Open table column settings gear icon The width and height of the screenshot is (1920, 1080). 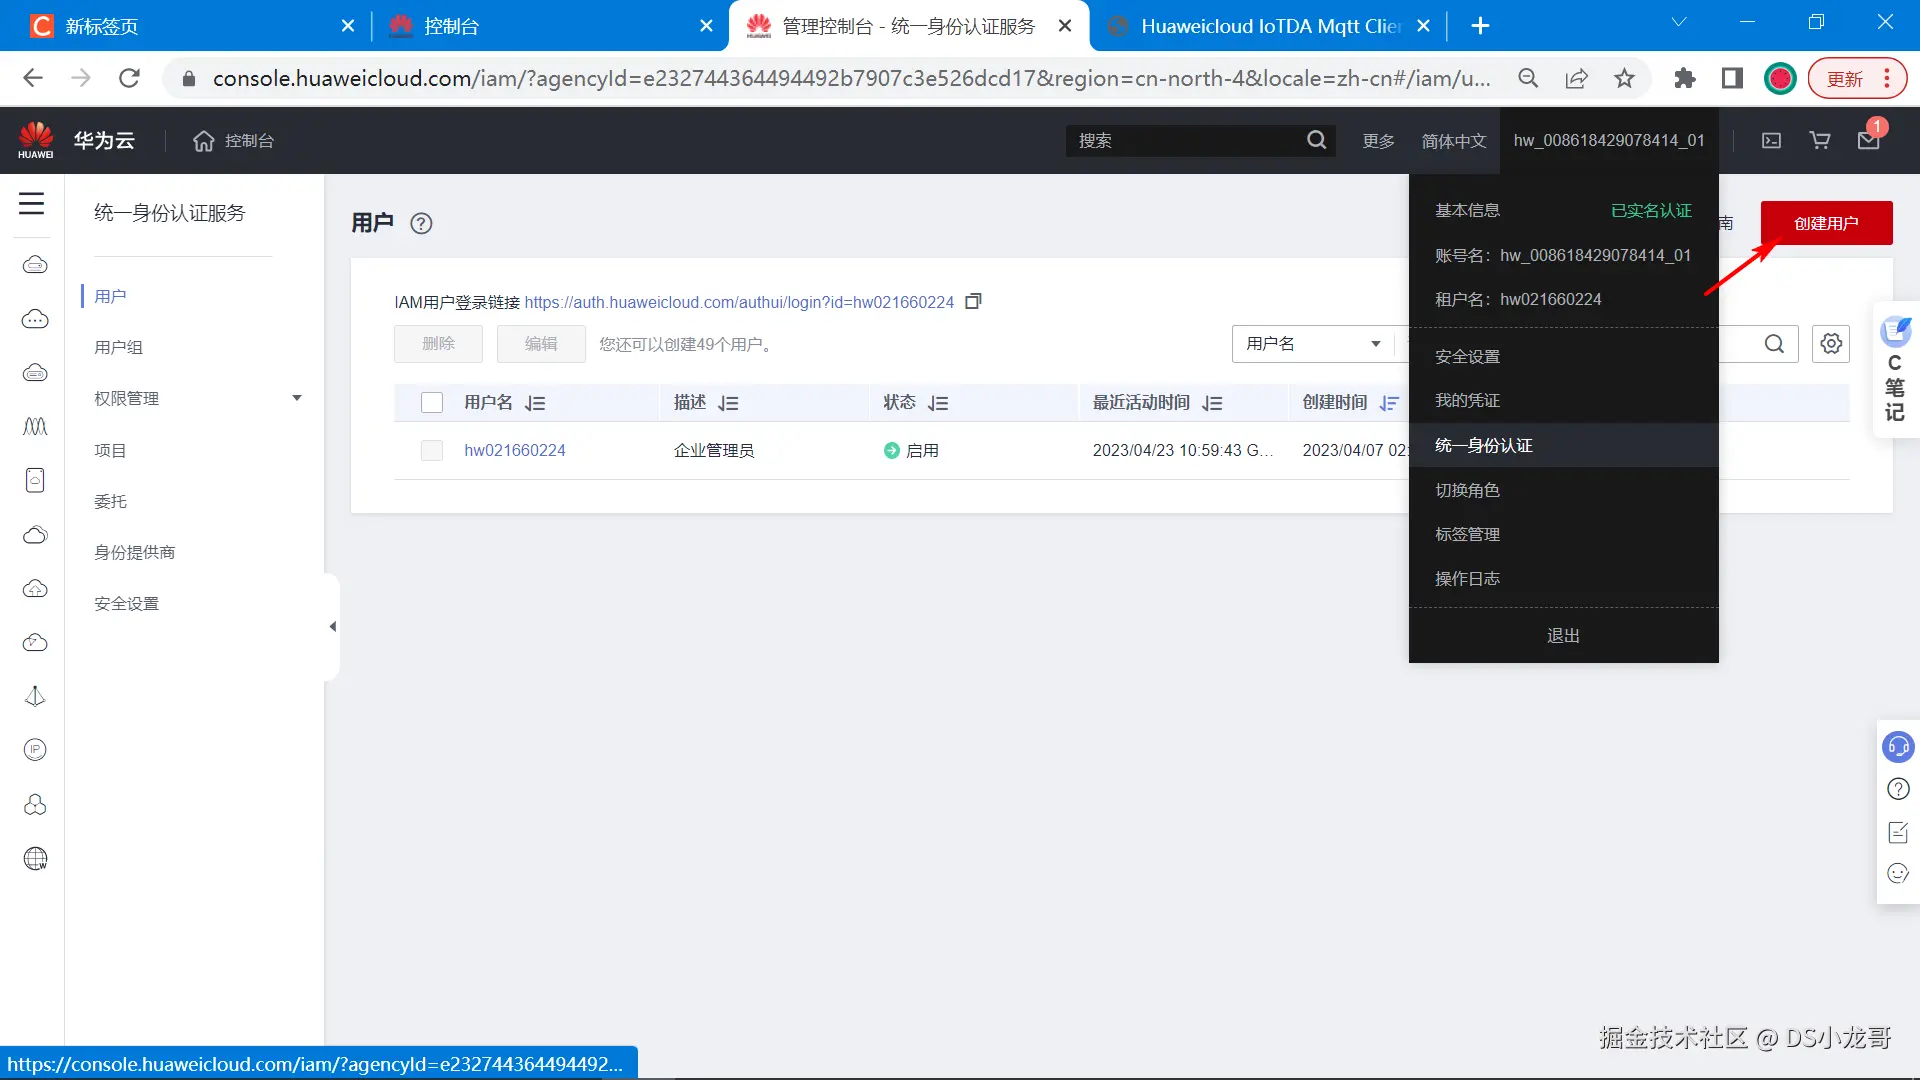pos(1831,344)
